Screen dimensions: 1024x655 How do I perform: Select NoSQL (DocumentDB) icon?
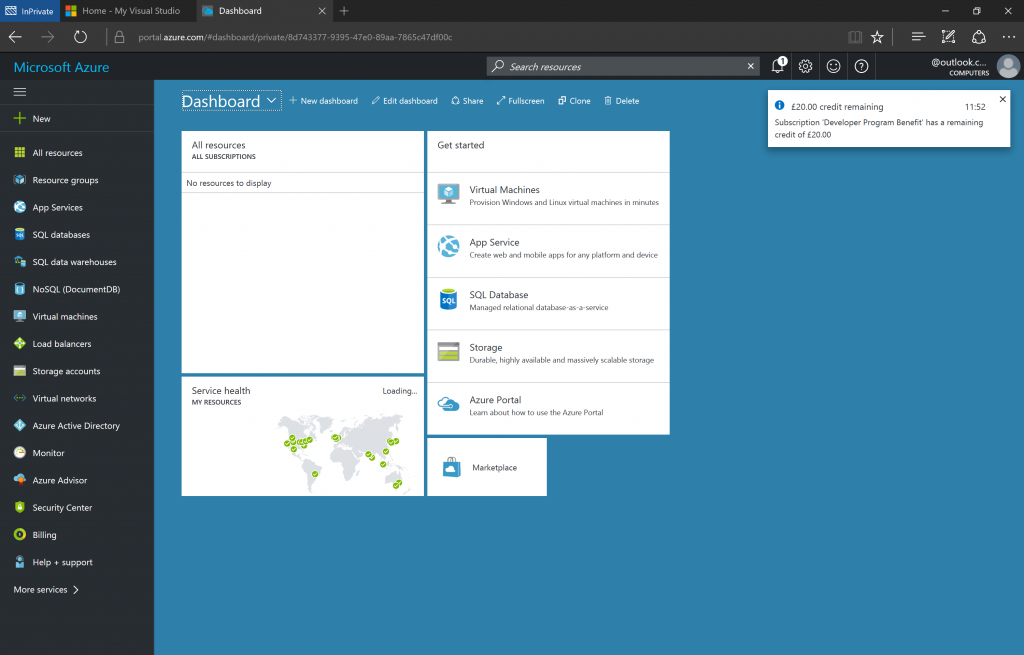tap(20, 289)
